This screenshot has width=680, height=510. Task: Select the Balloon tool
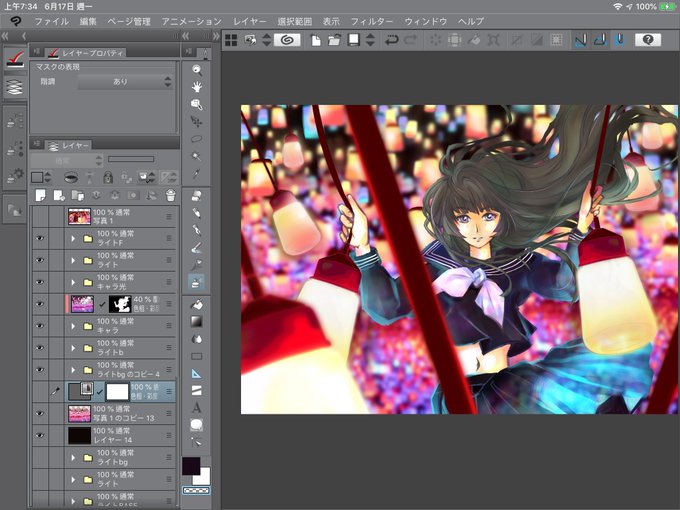[x=196, y=425]
